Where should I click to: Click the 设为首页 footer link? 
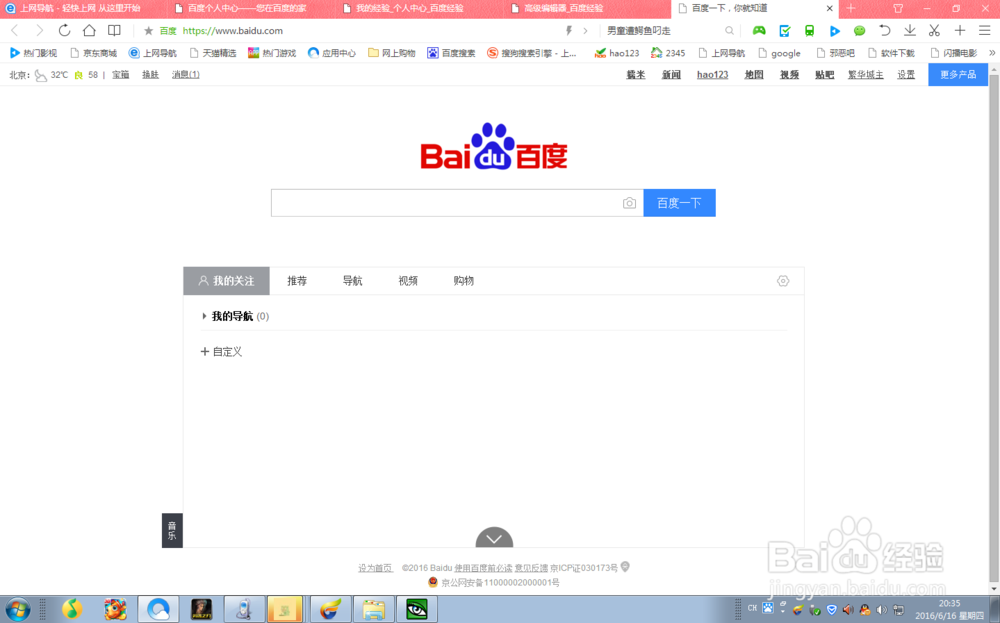[x=375, y=568]
